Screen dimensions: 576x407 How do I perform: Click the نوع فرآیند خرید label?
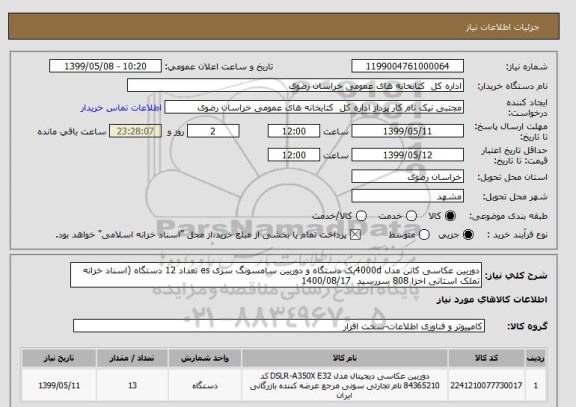click(517, 235)
